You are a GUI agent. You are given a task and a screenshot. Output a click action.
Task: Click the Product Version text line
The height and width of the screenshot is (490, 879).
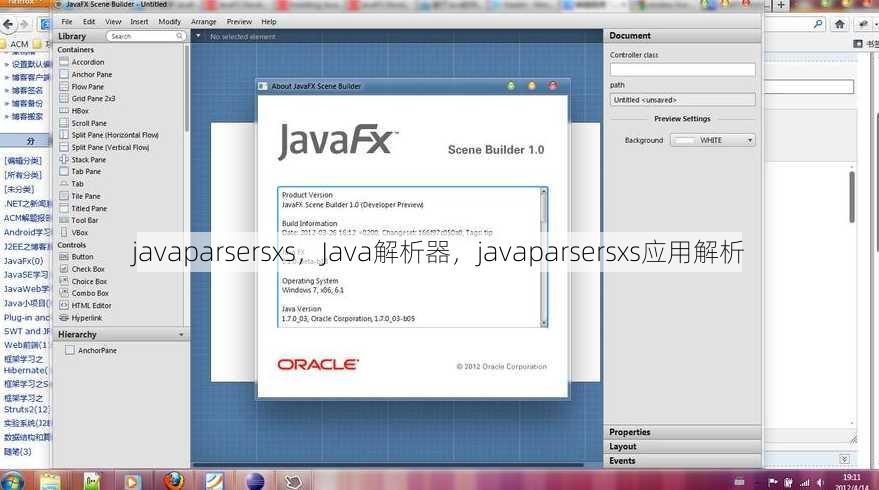point(307,195)
